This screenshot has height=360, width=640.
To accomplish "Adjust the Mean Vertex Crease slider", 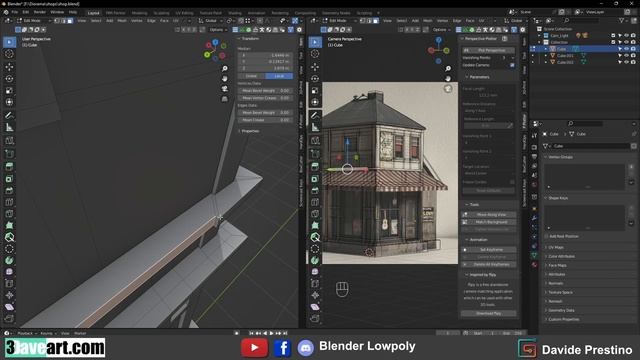I will 265,98.
